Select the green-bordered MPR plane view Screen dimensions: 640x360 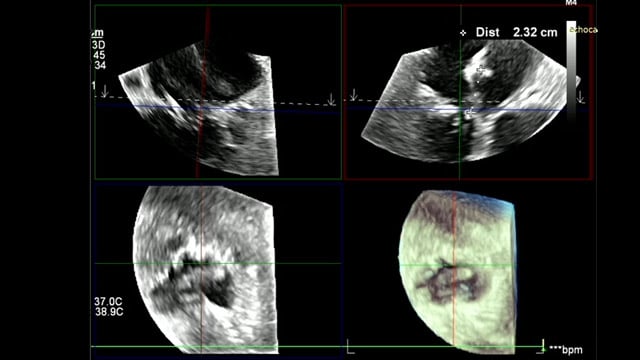tap(218, 92)
